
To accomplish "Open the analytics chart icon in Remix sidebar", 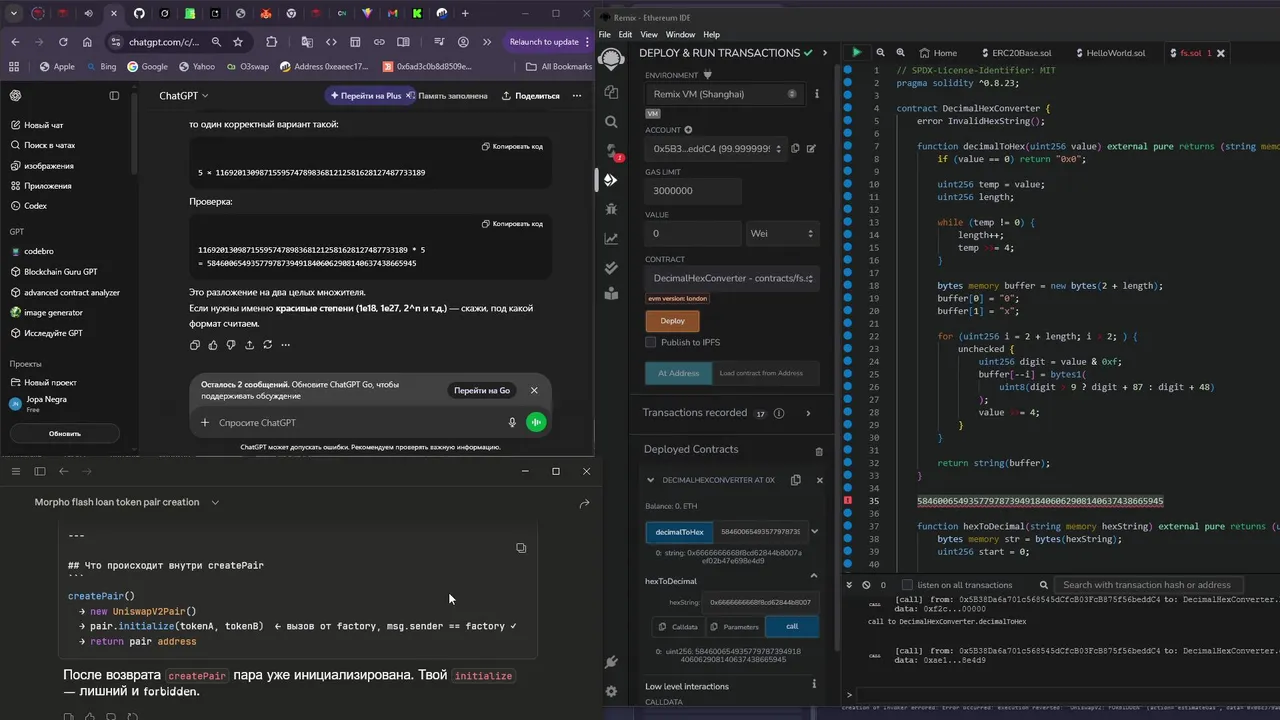I will pos(611,238).
